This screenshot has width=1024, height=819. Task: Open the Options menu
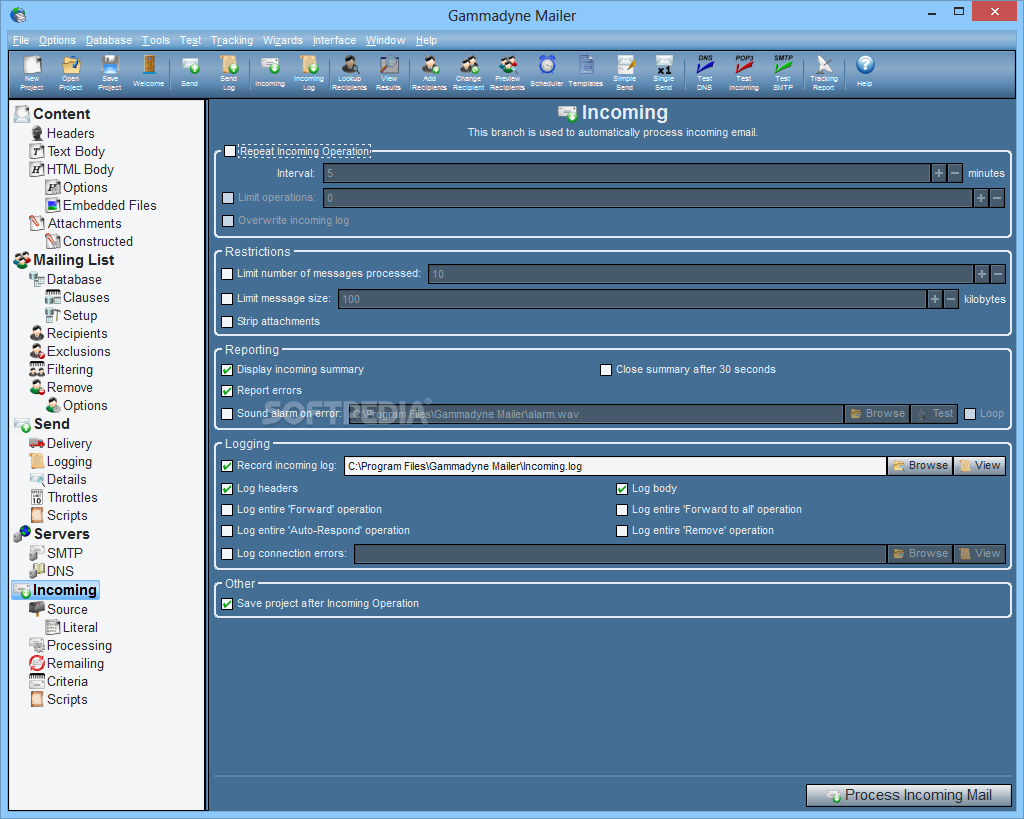coord(57,40)
